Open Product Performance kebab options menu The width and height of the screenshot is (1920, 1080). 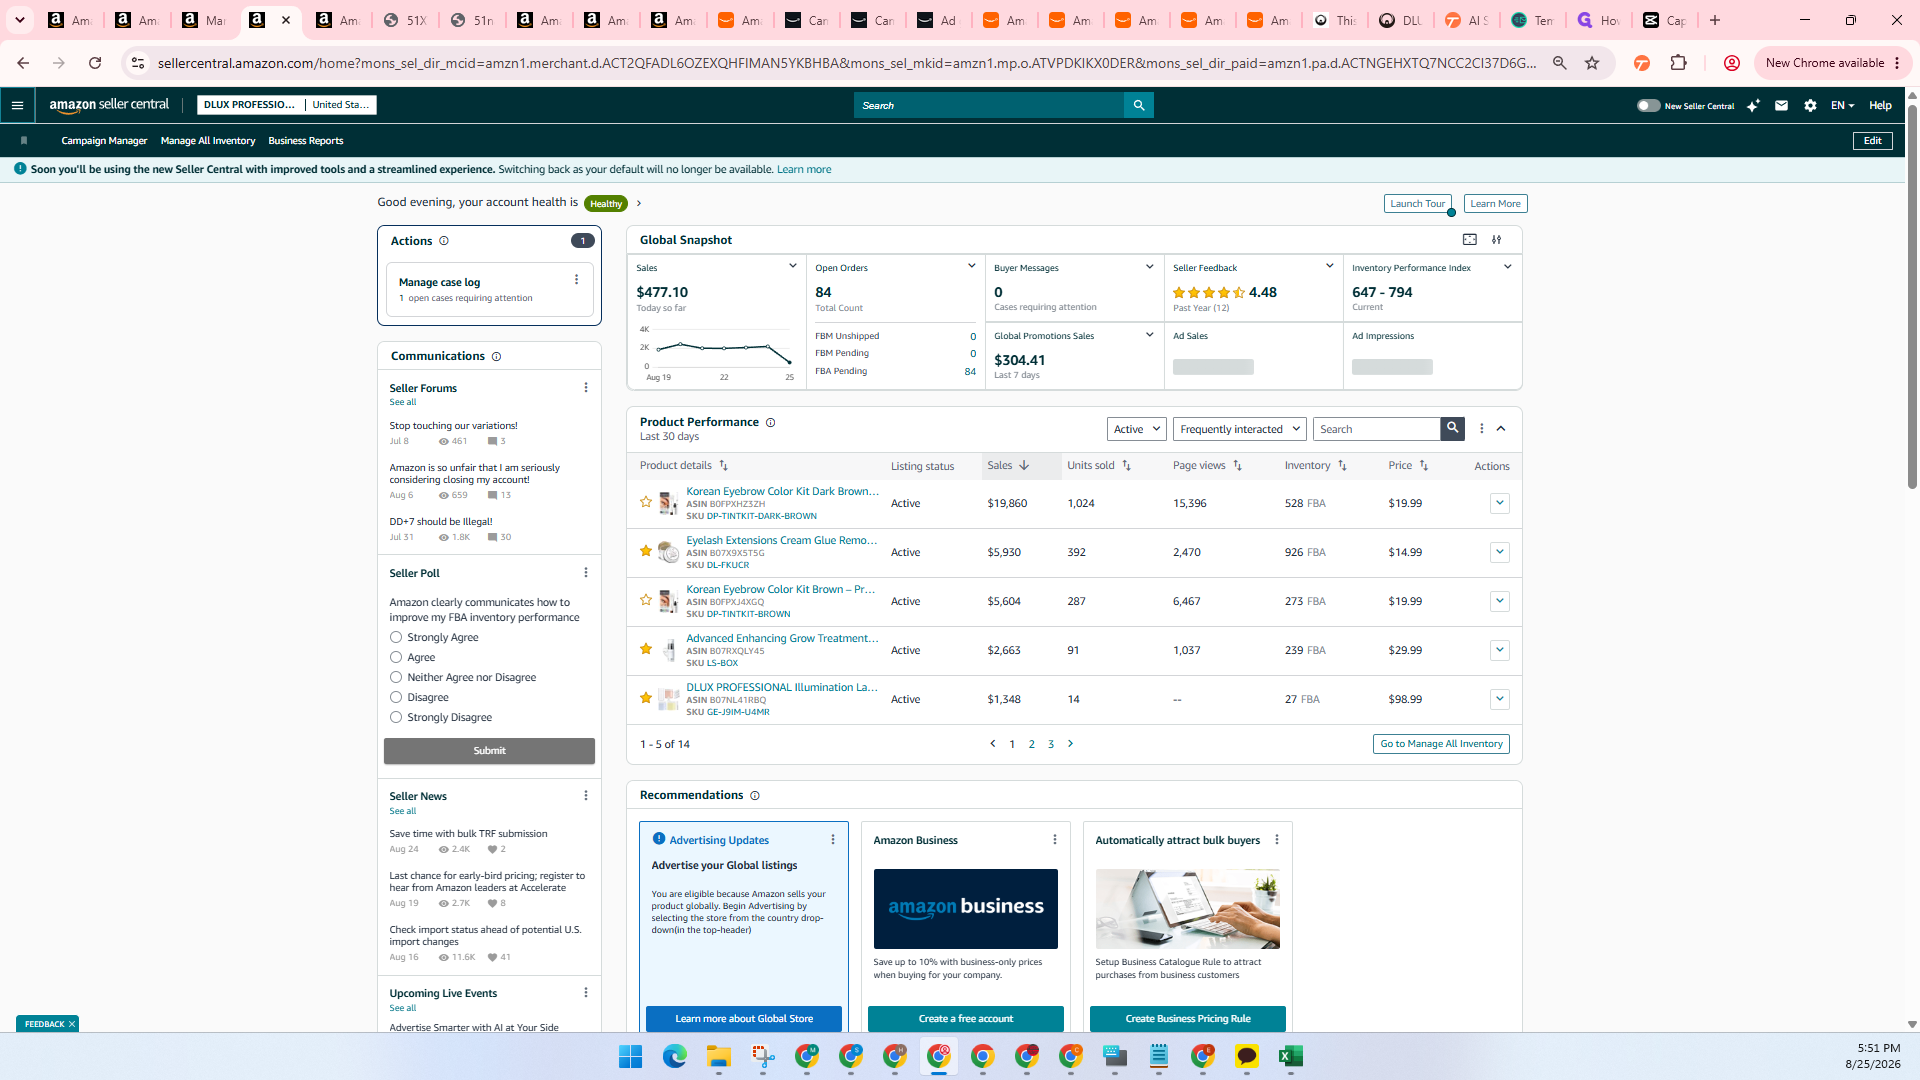1482,428
